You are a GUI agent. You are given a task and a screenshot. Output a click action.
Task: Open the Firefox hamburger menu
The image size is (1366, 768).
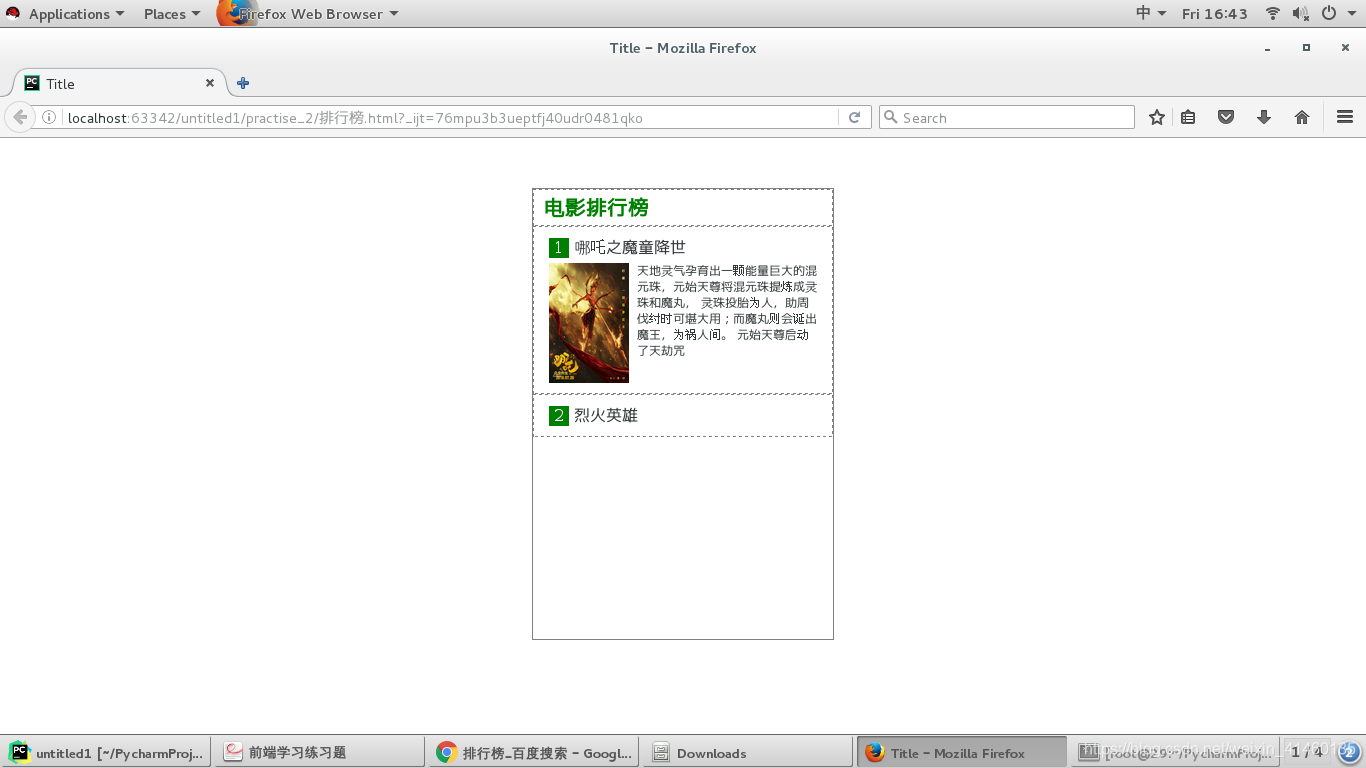[x=1345, y=118]
